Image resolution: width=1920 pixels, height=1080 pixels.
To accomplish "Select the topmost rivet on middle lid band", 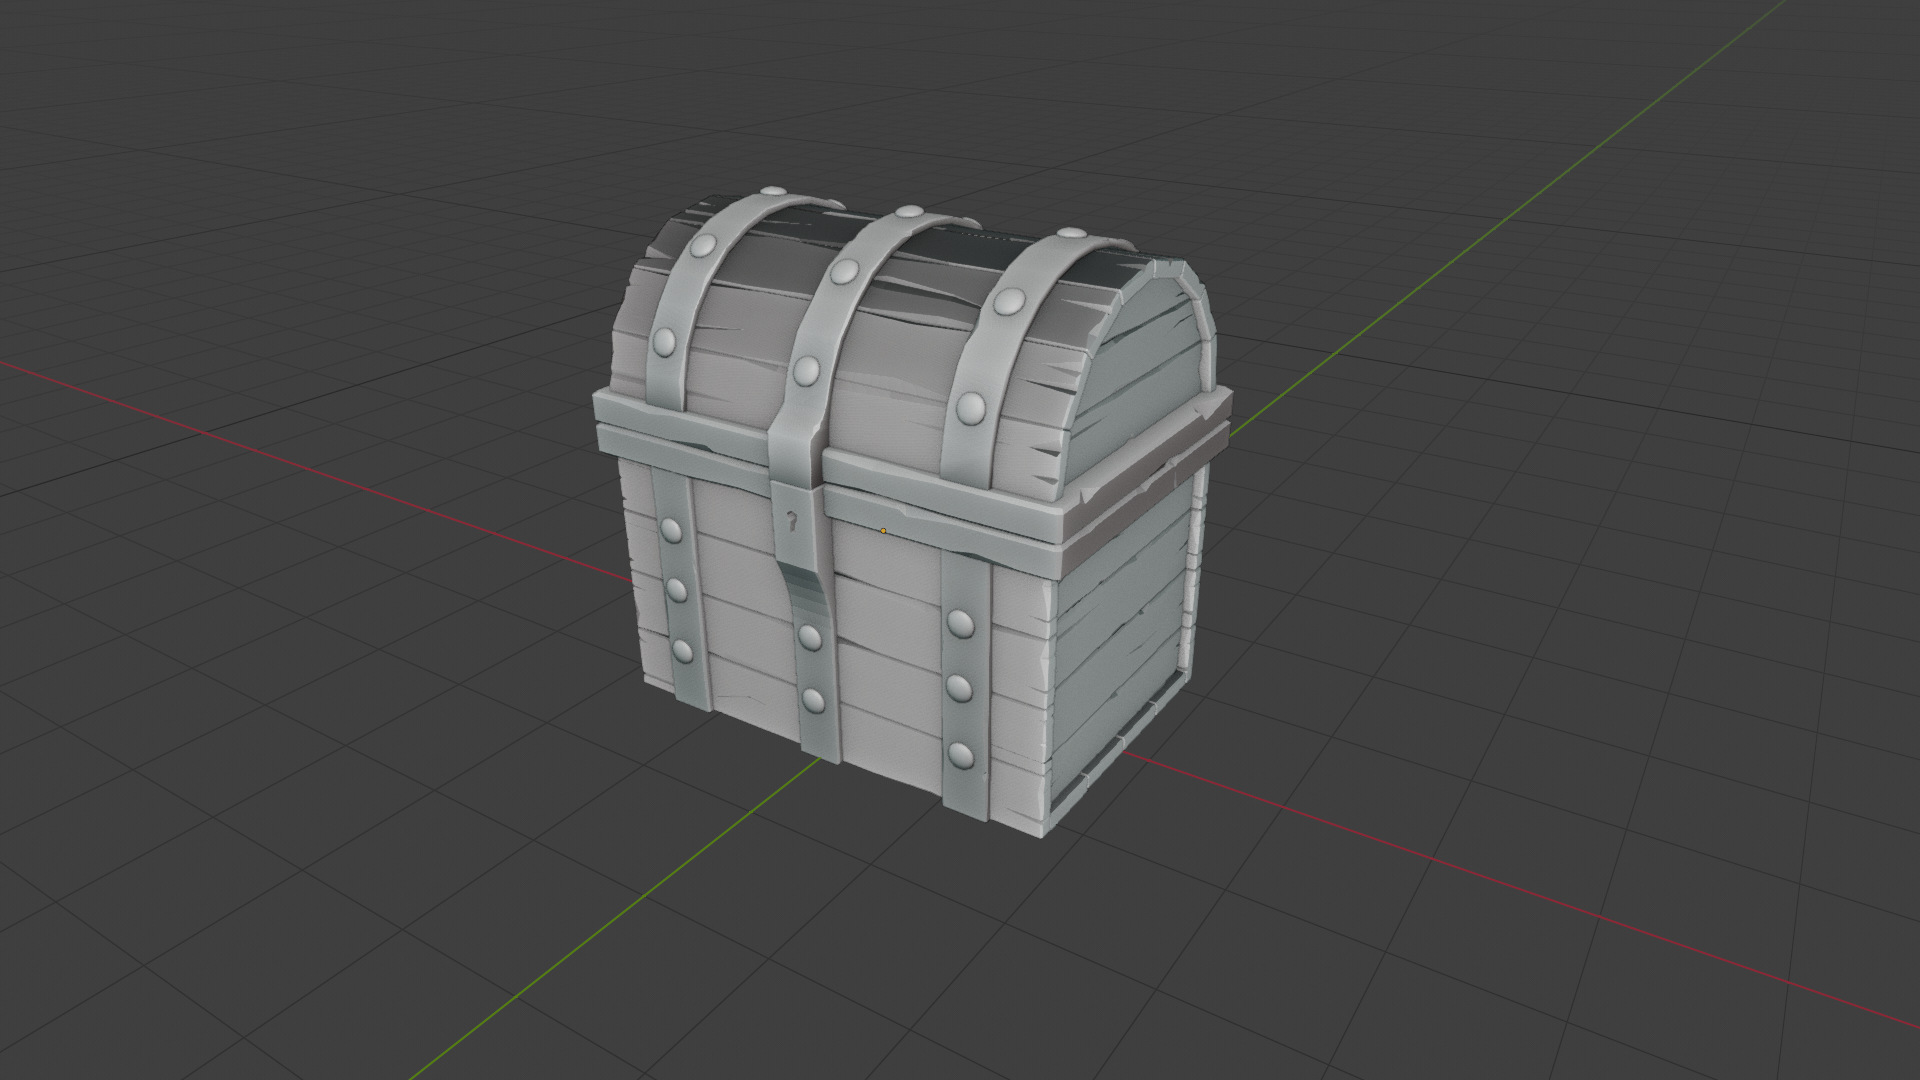I will click(x=909, y=212).
